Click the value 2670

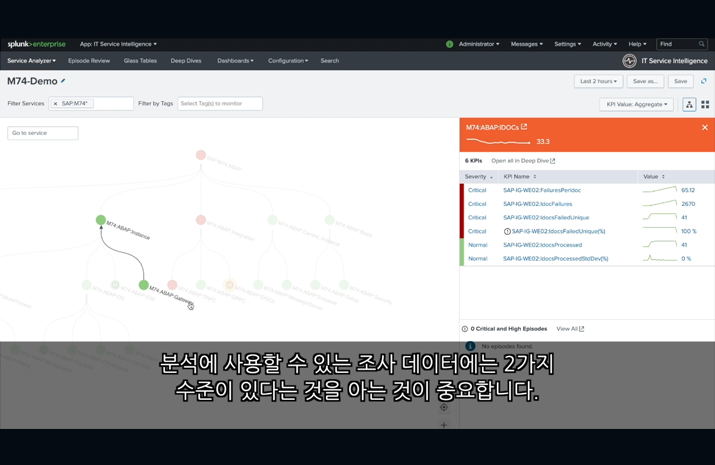688,204
